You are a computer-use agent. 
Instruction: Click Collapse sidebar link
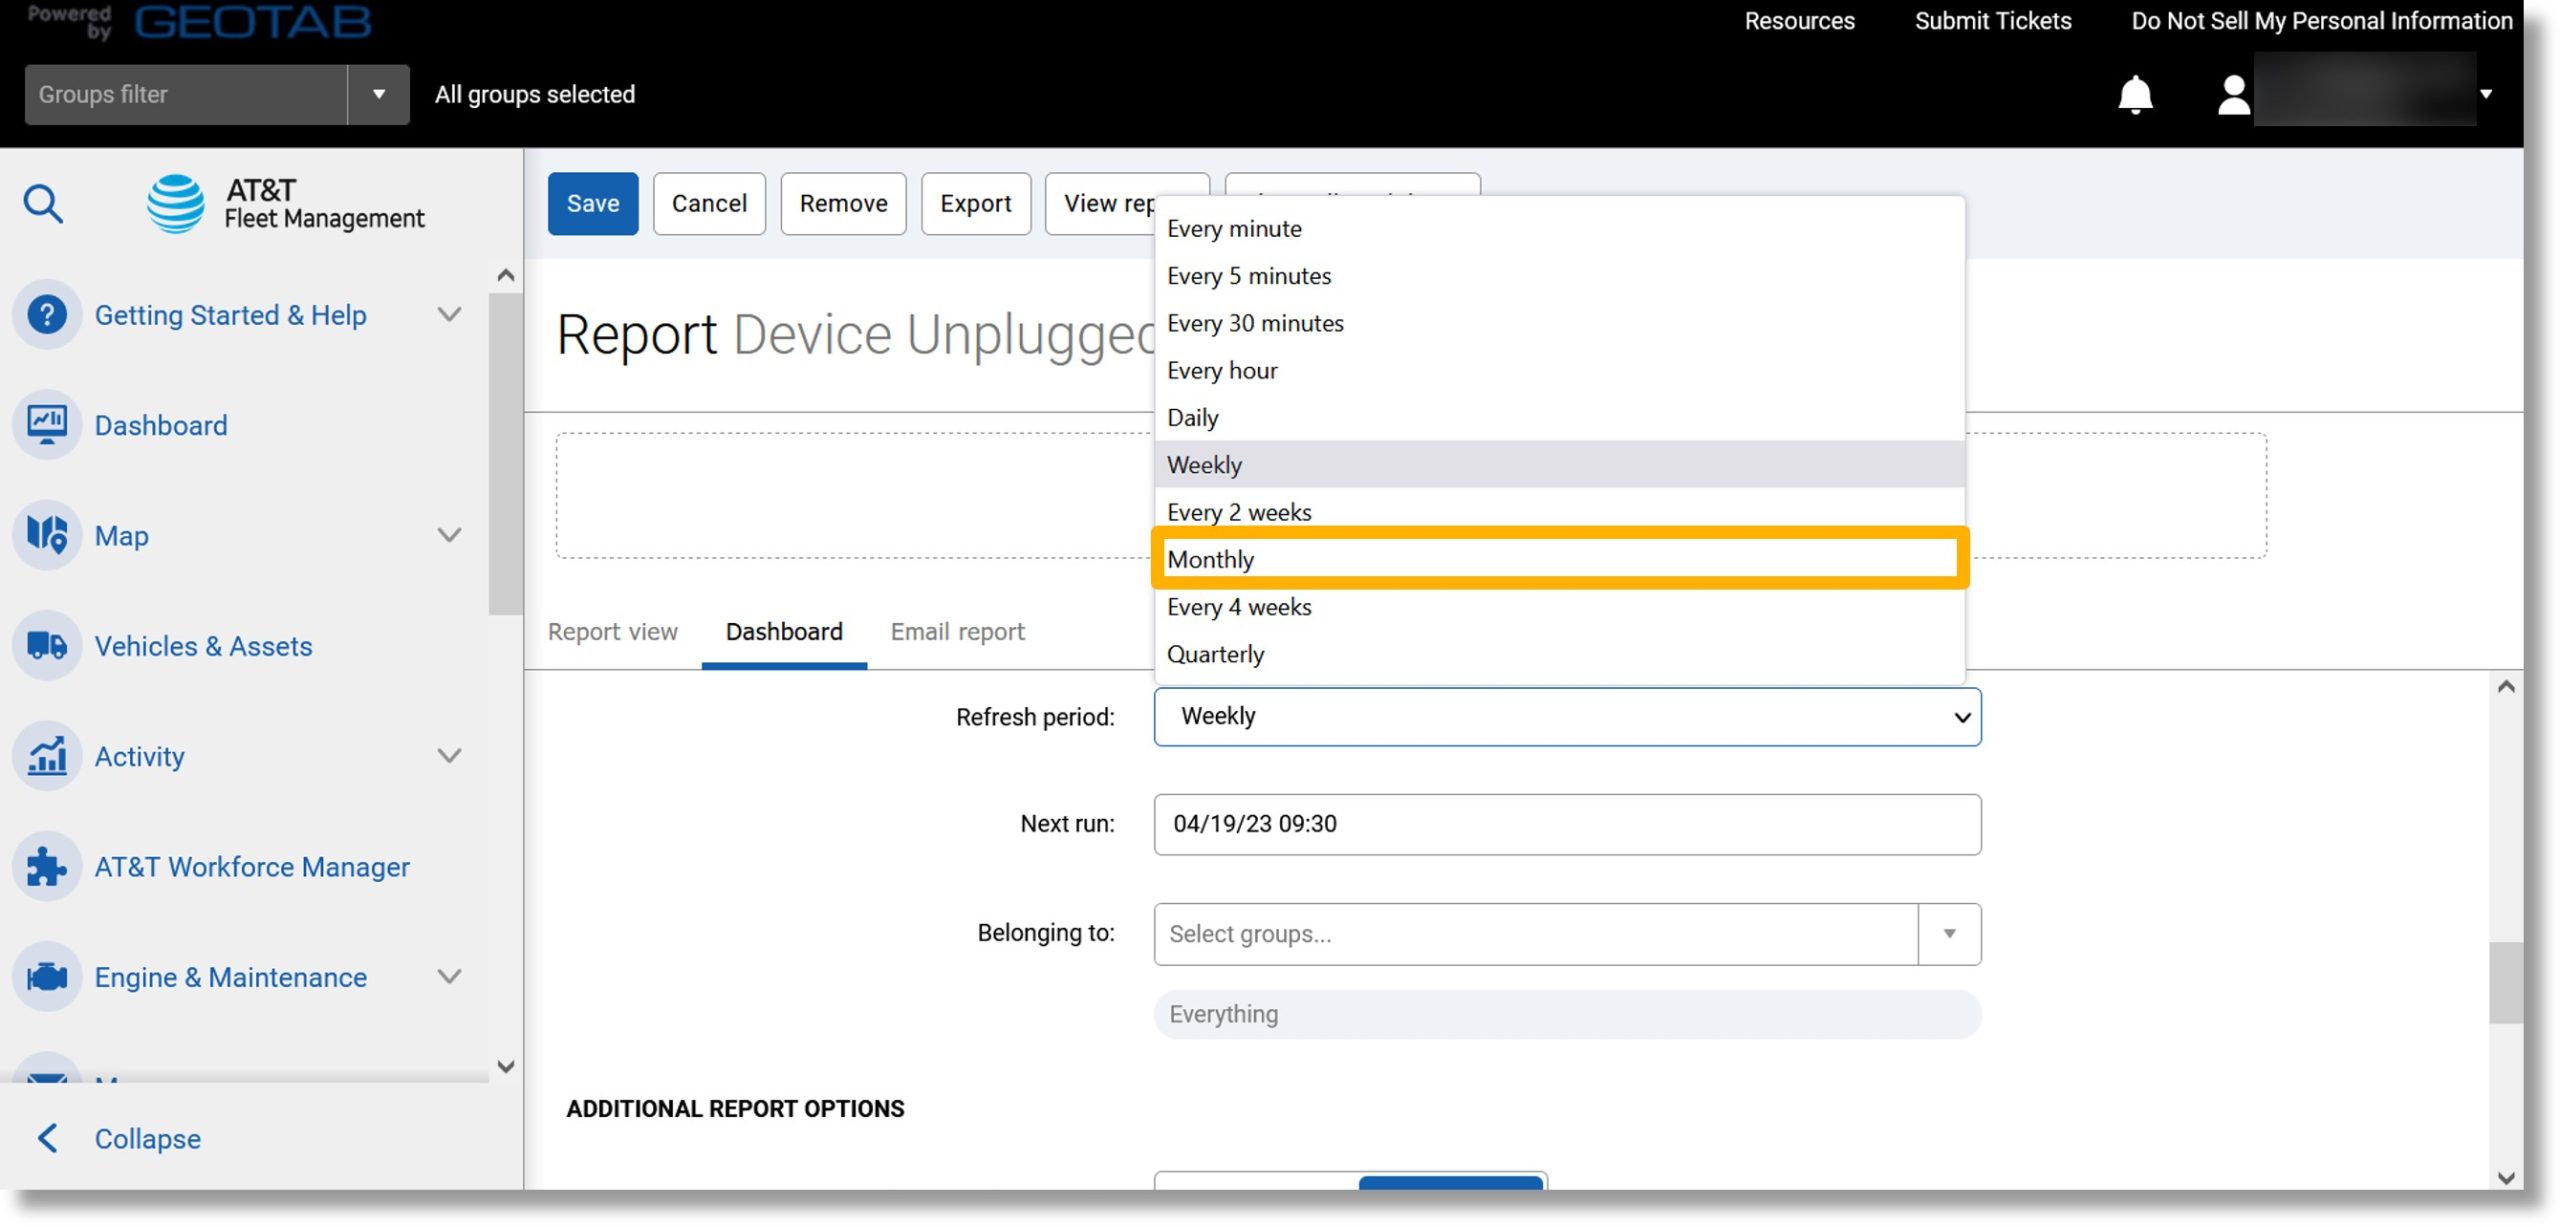coord(147,1138)
